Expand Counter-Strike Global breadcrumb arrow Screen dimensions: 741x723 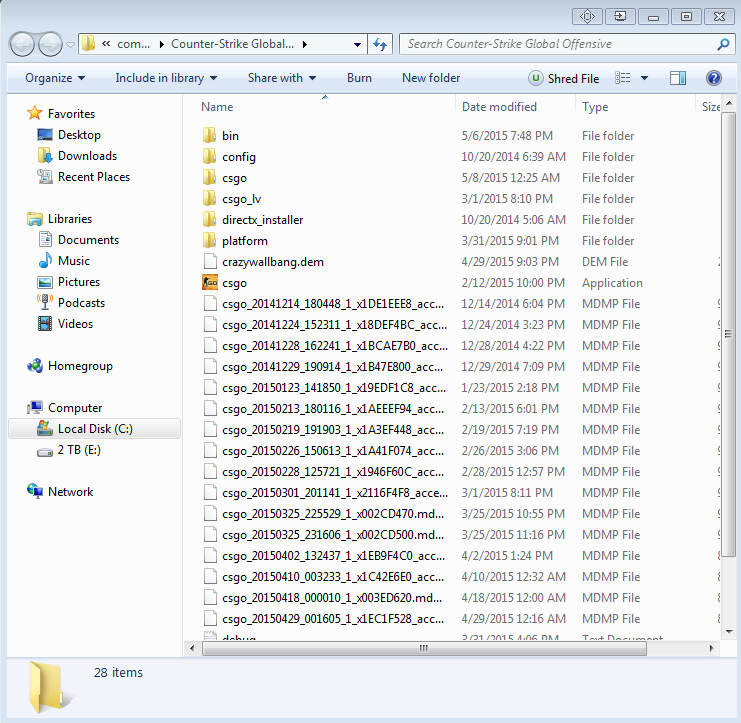(305, 44)
